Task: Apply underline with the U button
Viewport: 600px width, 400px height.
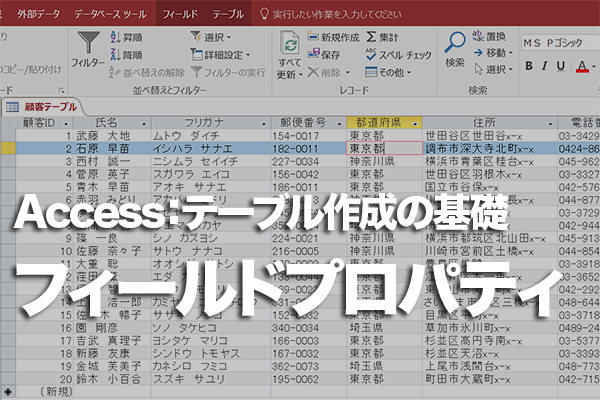Action: click(561, 66)
